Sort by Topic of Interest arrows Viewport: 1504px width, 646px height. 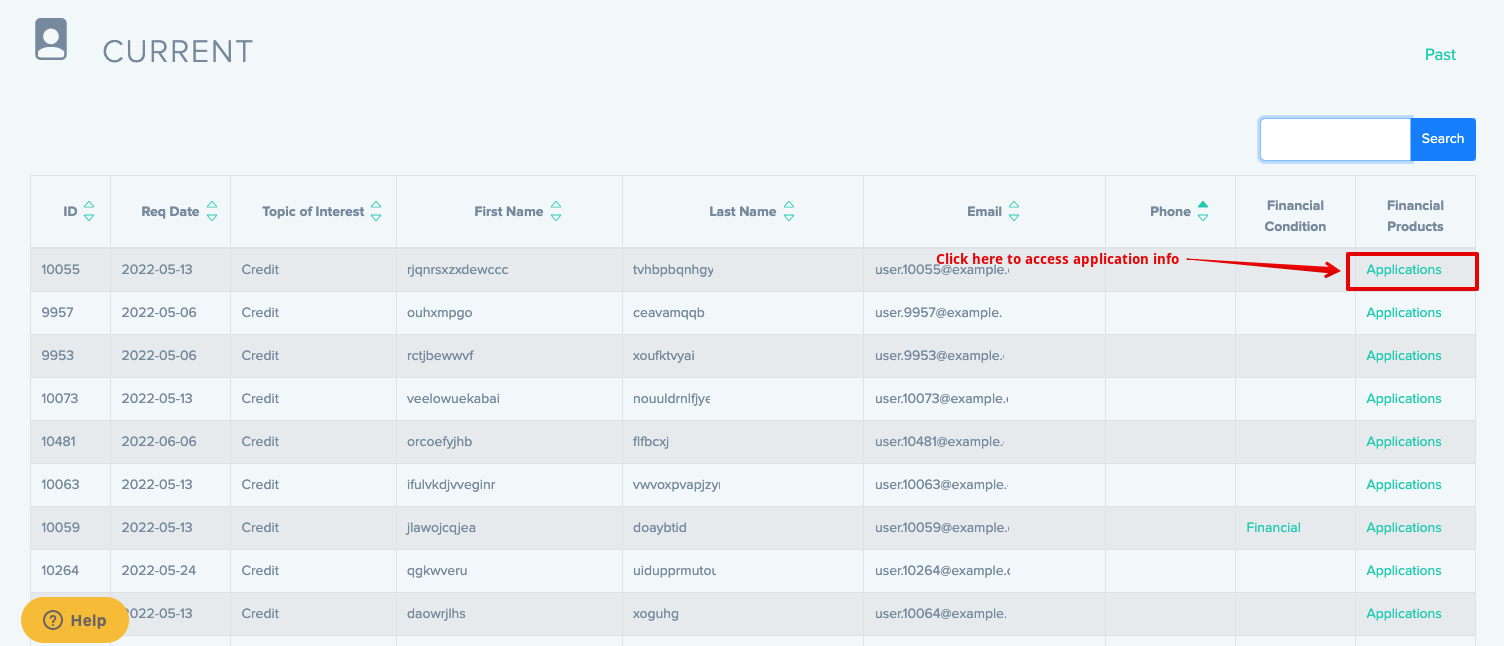pos(376,211)
